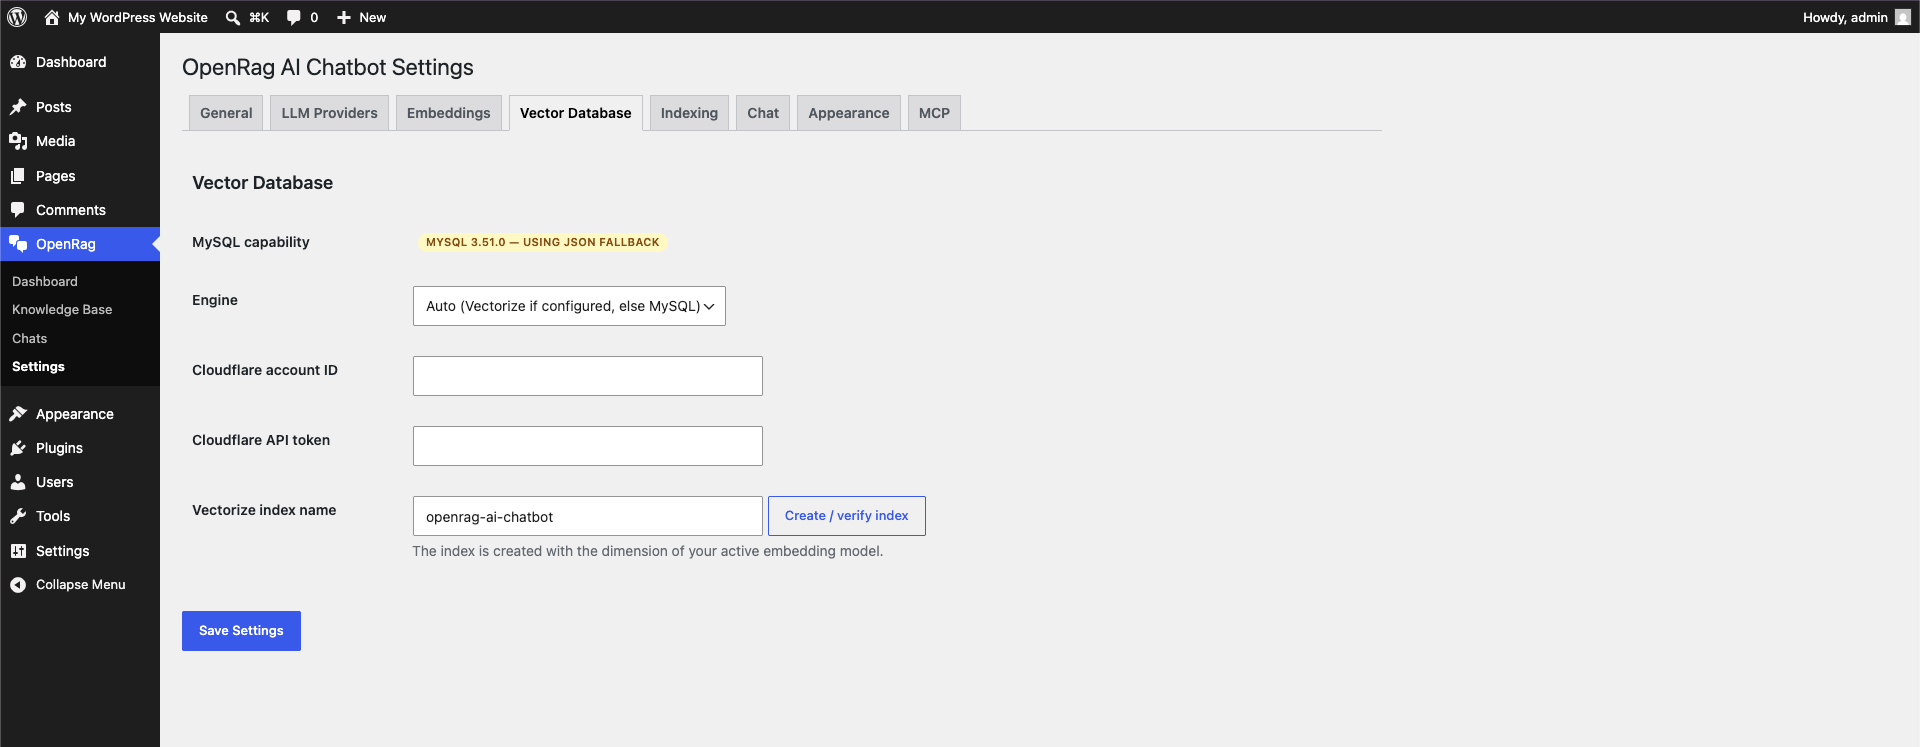Click the index dimension help text
1920x747 pixels.
(x=647, y=551)
